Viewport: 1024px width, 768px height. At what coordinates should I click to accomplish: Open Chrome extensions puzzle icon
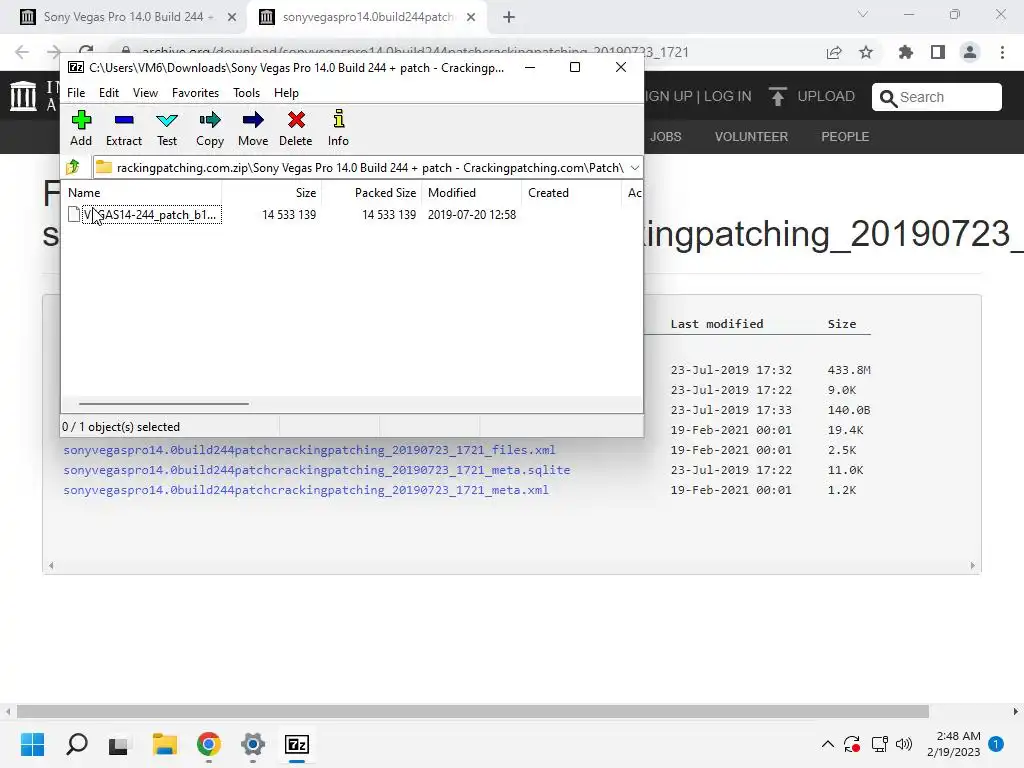pyautogui.click(x=905, y=52)
